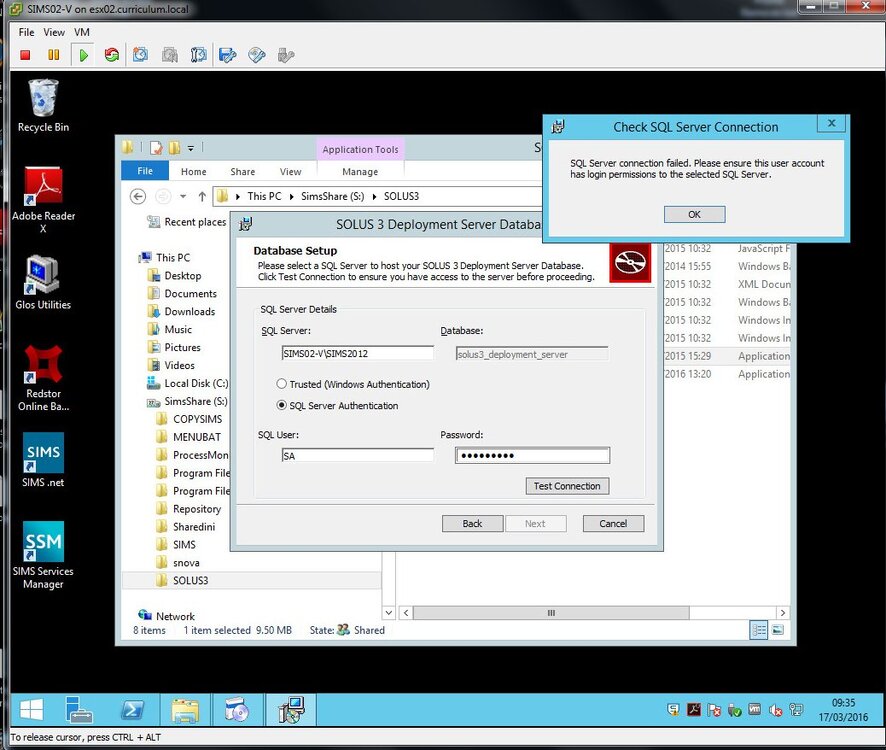886x750 pixels.
Task: Select Trusted (Windows Authentication) radio button
Action: pyautogui.click(x=281, y=384)
